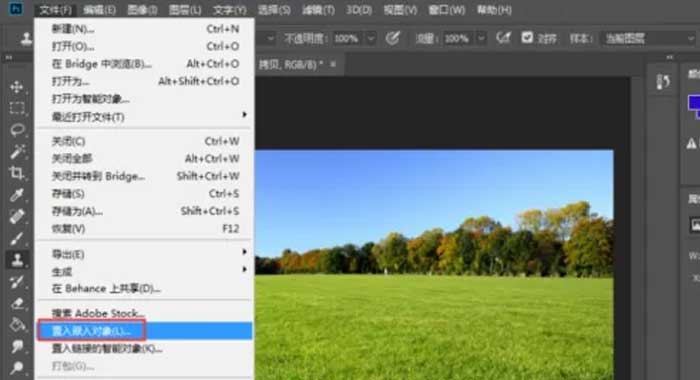Open the File menu
This screenshot has width=700, height=380.
tap(55, 10)
